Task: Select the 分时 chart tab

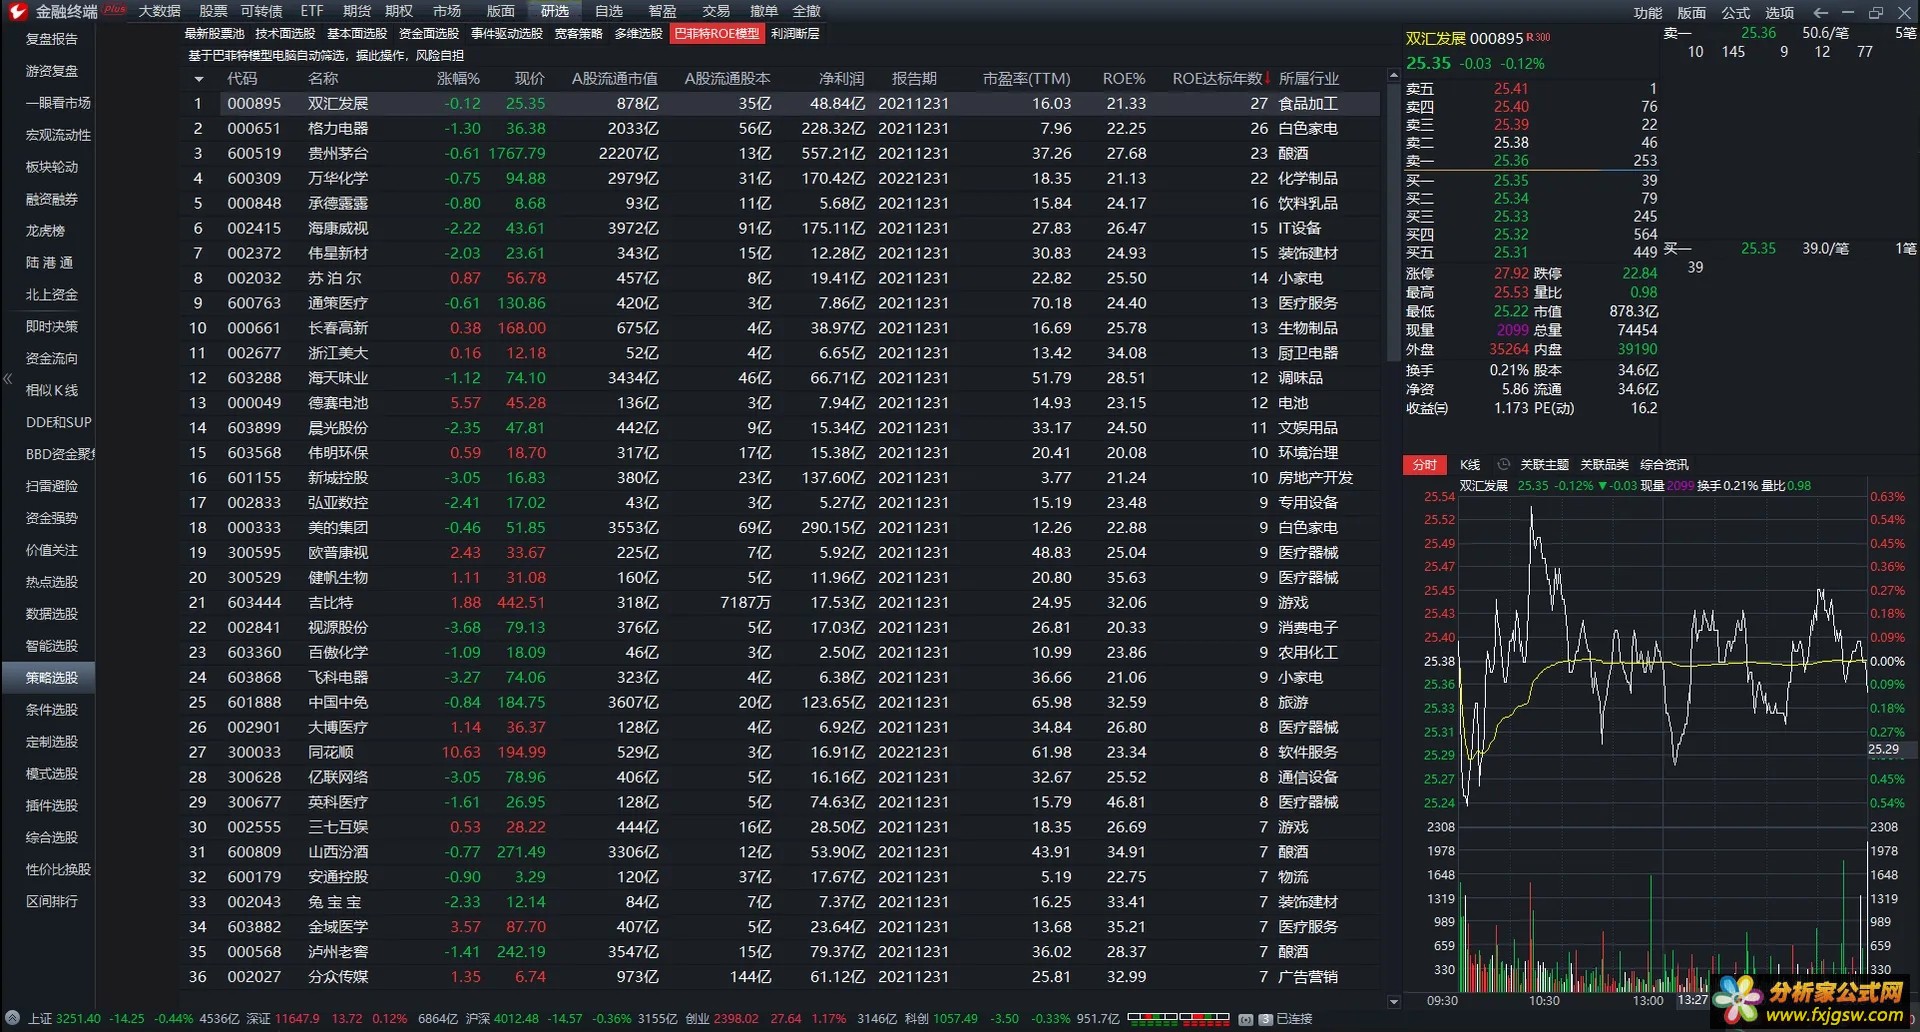Action: pyautogui.click(x=1424, y=465)
